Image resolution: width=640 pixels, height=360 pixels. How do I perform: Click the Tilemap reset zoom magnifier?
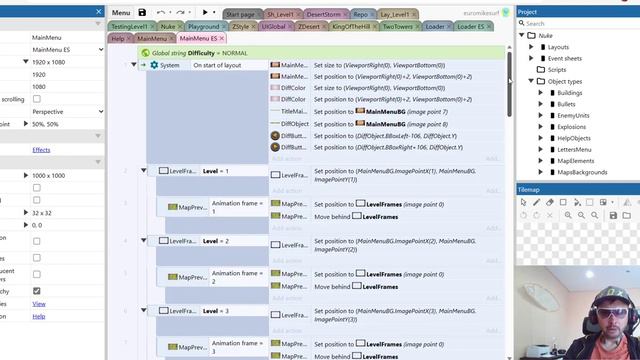[595, 215]
